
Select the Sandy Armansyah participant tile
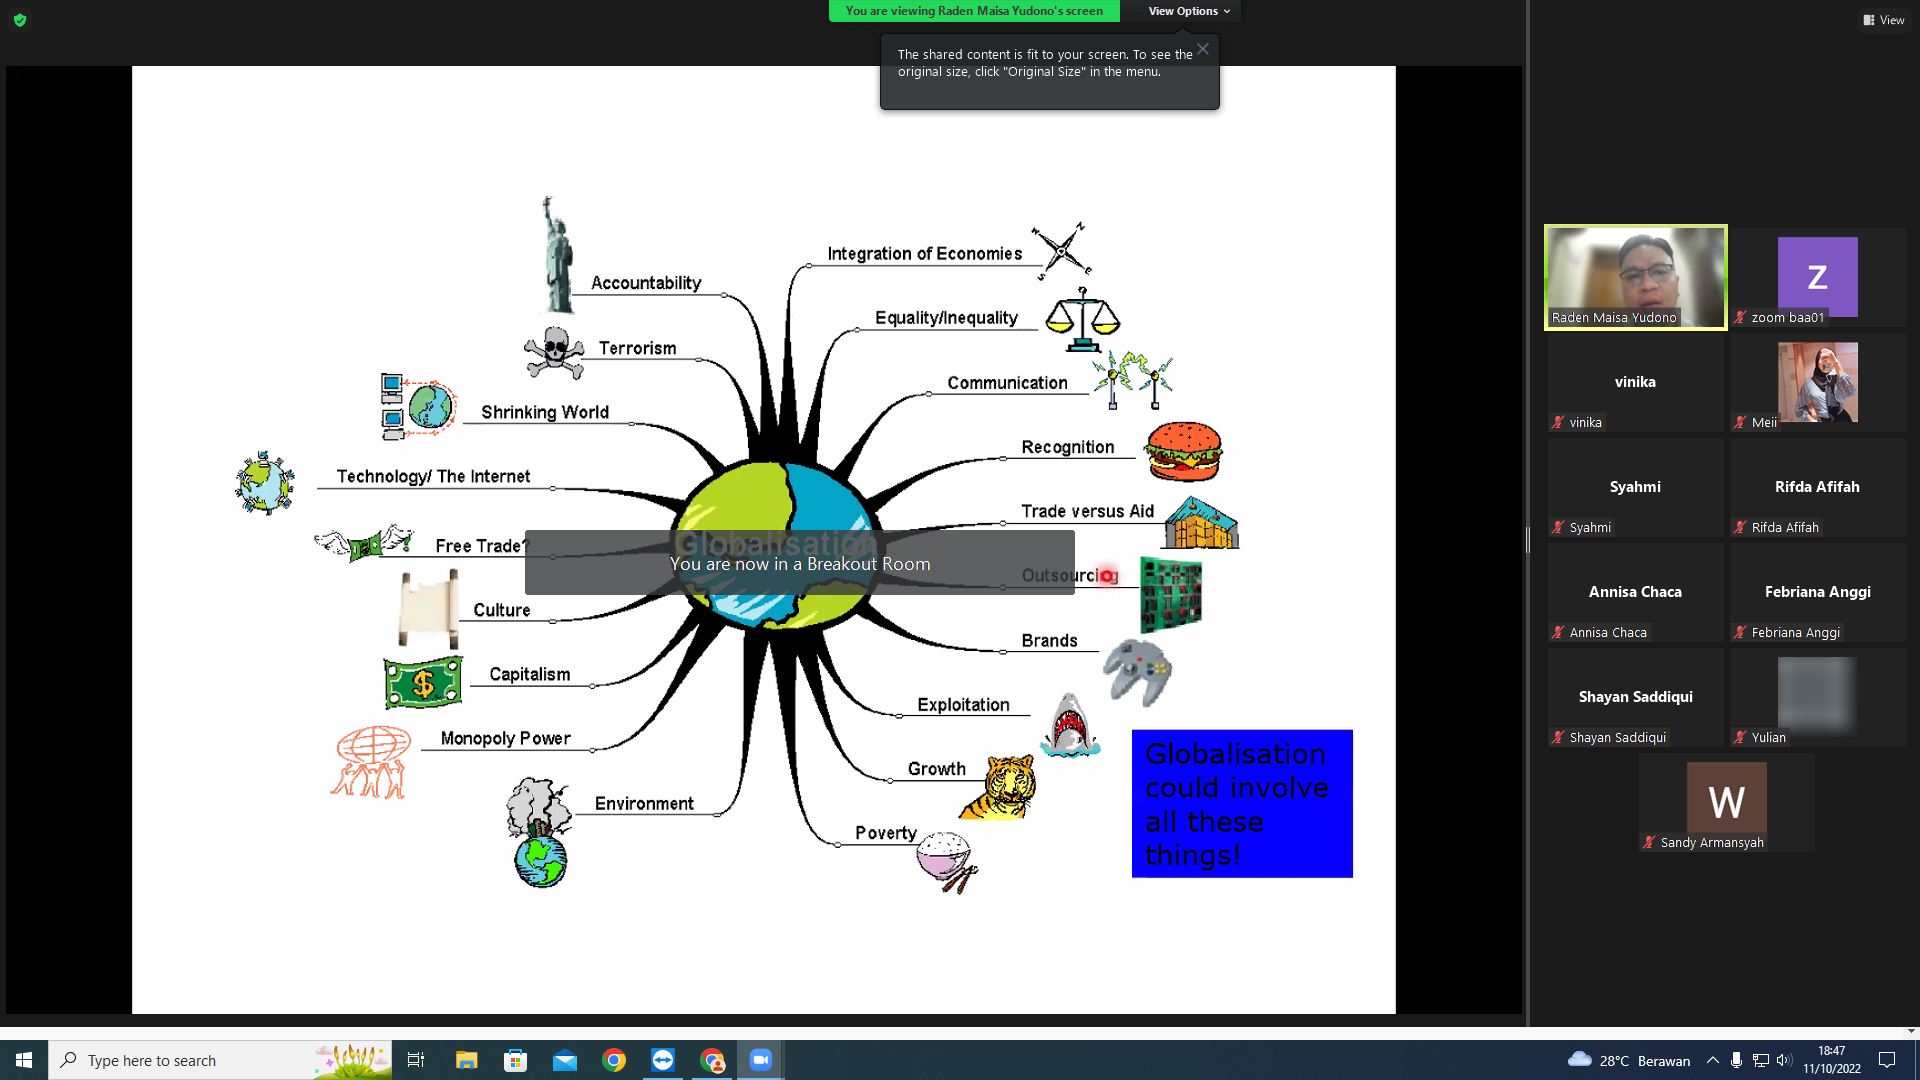click(1727, 802)
